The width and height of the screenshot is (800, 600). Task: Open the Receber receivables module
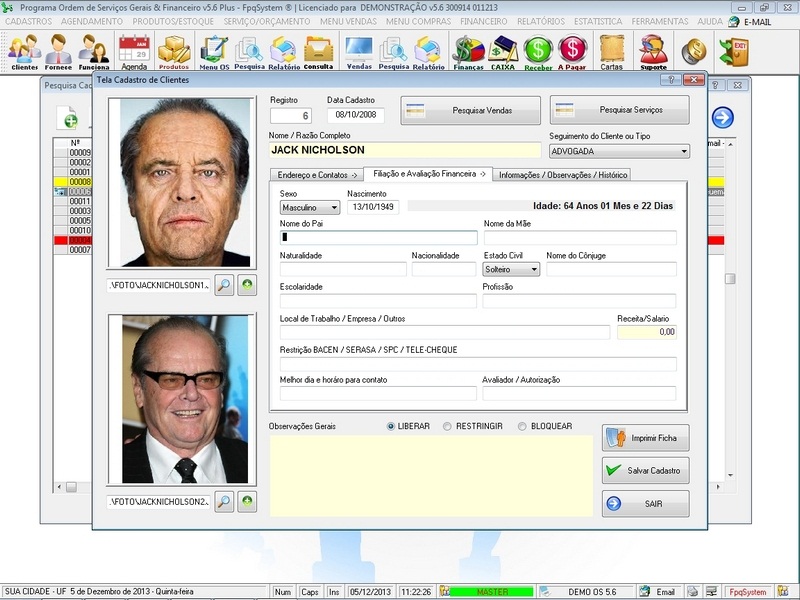click(538, 50)
